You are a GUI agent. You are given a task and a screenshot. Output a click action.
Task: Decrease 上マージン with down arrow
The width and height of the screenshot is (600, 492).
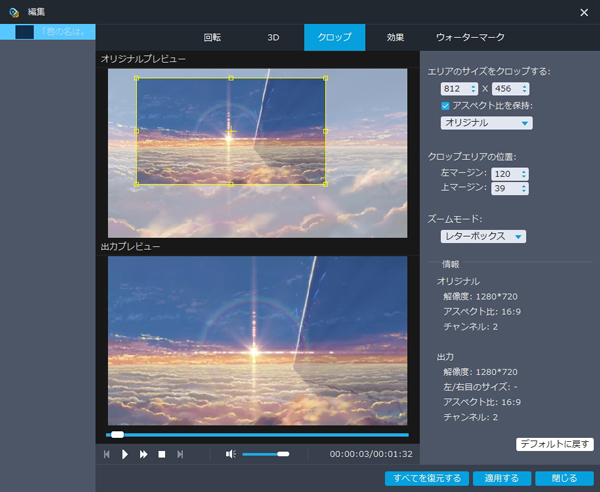click(x=524, y=191)
